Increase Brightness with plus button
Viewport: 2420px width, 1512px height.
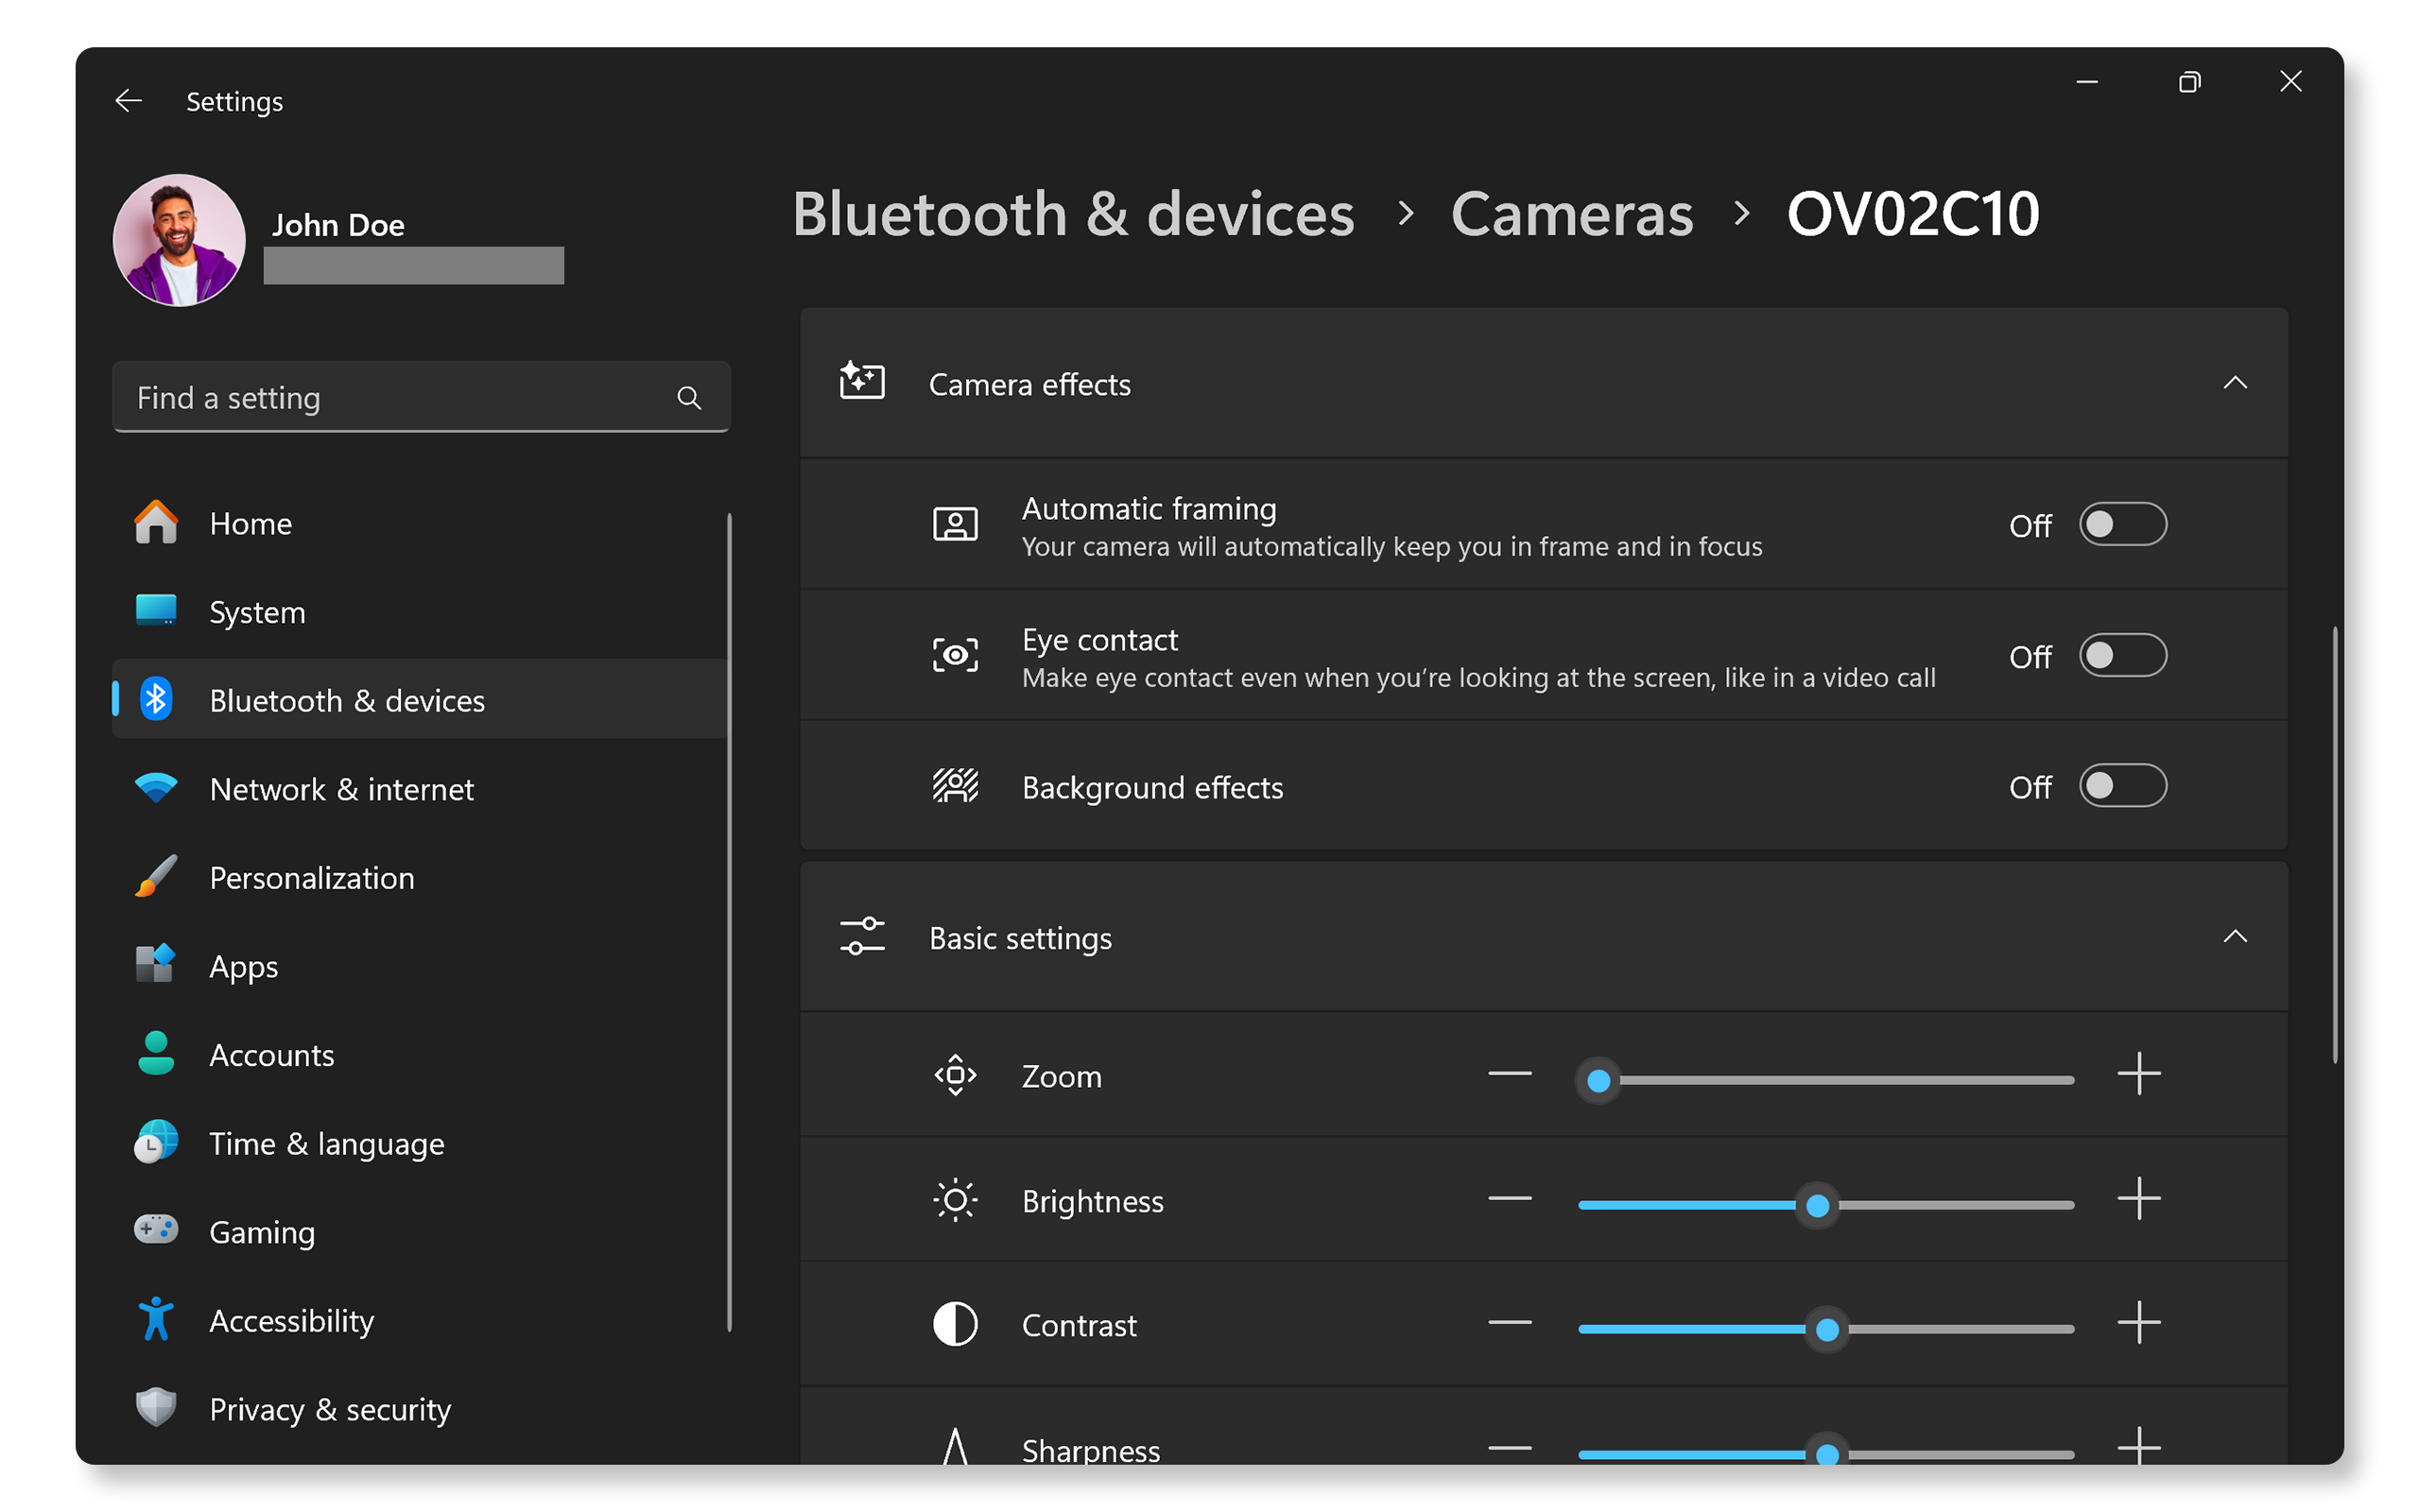2138,1198
